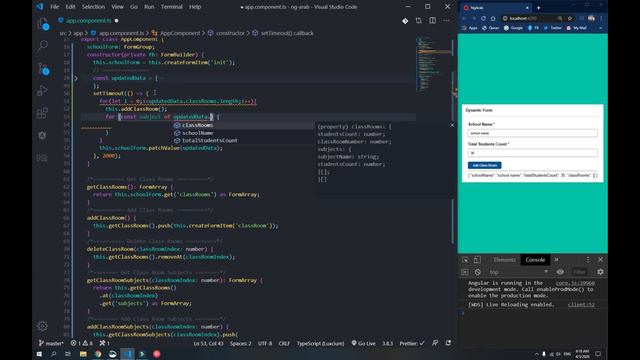Go to the browser home page

[493, 18]
